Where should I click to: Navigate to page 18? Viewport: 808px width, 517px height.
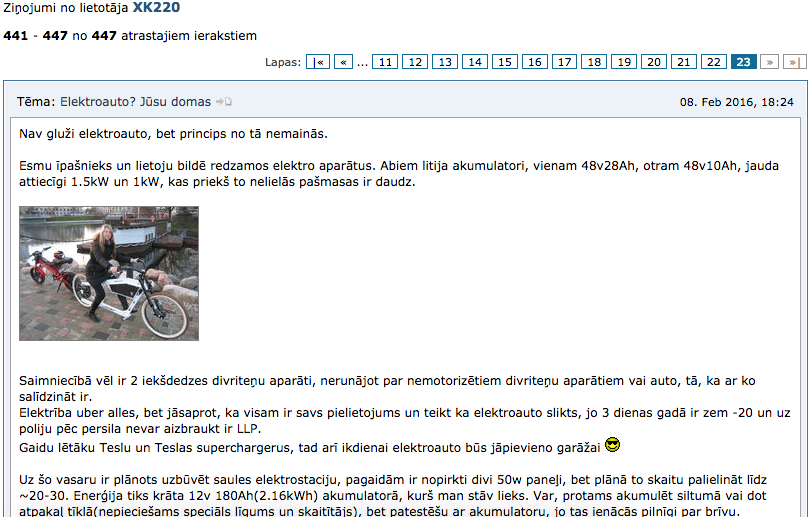tap(594, 62)
